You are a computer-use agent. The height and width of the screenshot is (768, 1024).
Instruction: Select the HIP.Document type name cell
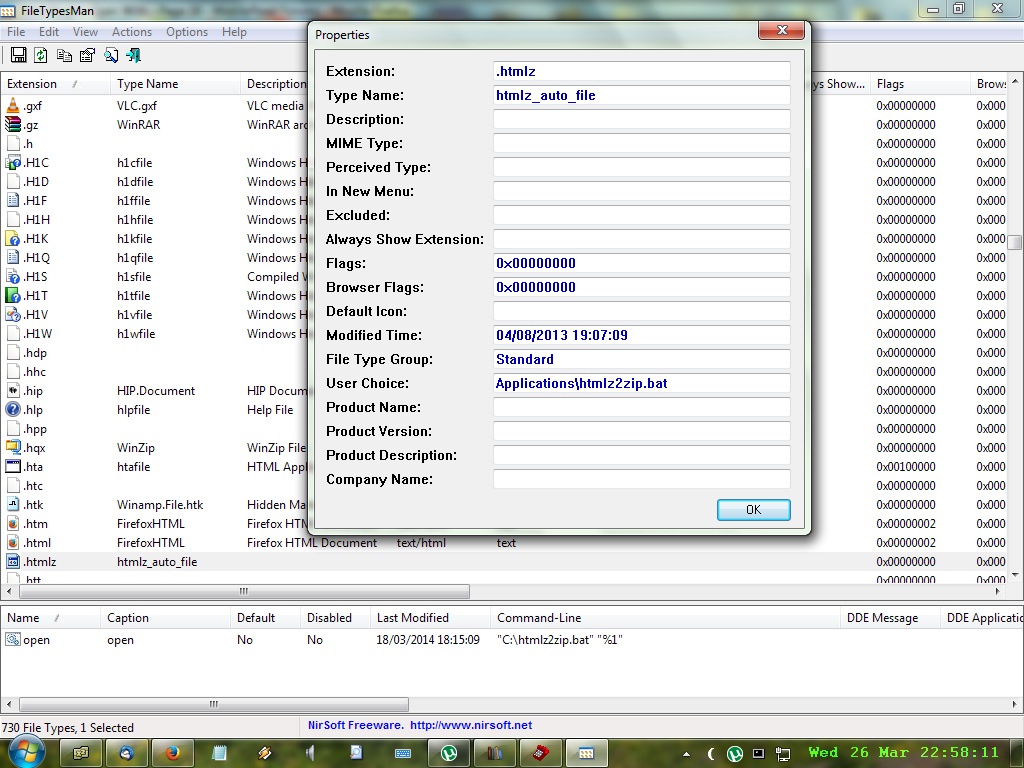click(x=155, y=391)
